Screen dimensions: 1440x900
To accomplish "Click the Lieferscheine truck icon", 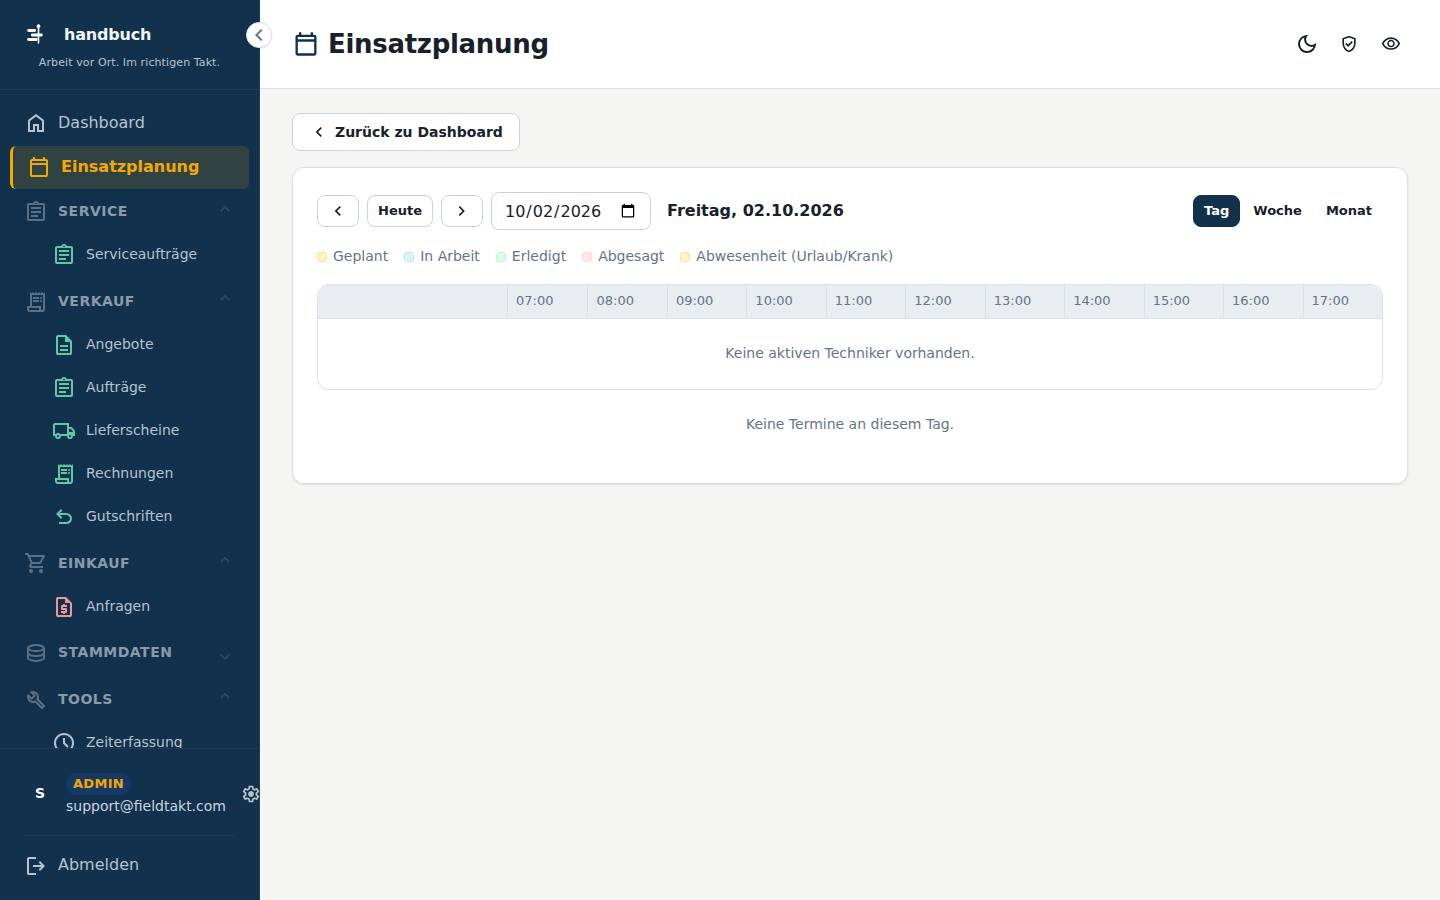I will pyautogui.click(x=64, y=430).
